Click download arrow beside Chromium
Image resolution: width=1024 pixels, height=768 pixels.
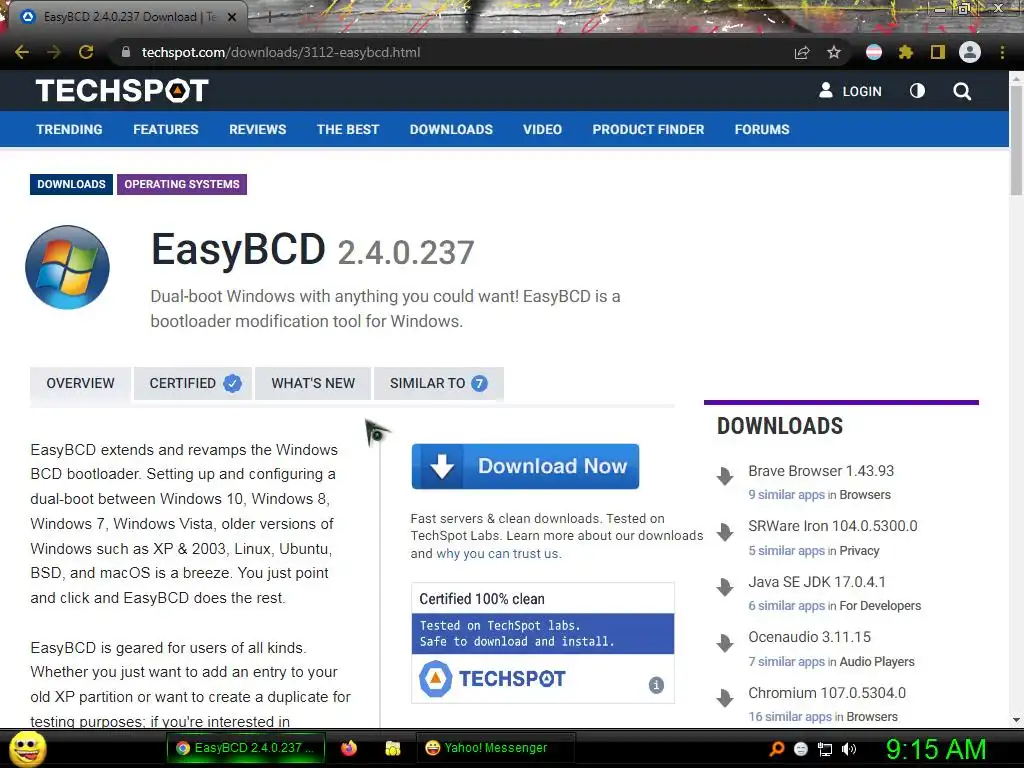click(725, 698)
